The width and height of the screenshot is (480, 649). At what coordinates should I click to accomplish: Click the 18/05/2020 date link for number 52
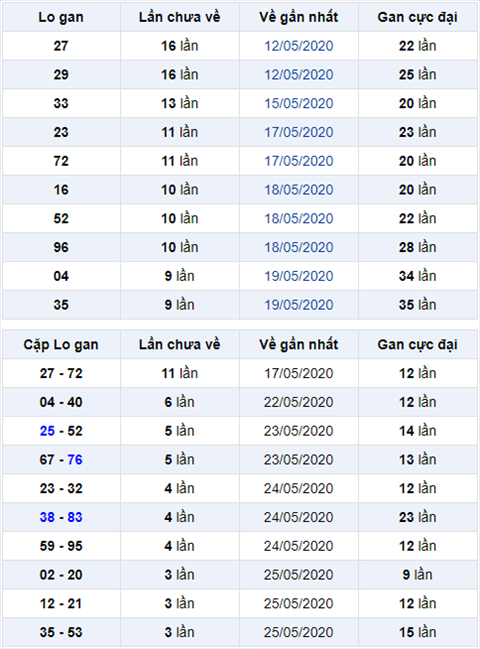[299, 219]
